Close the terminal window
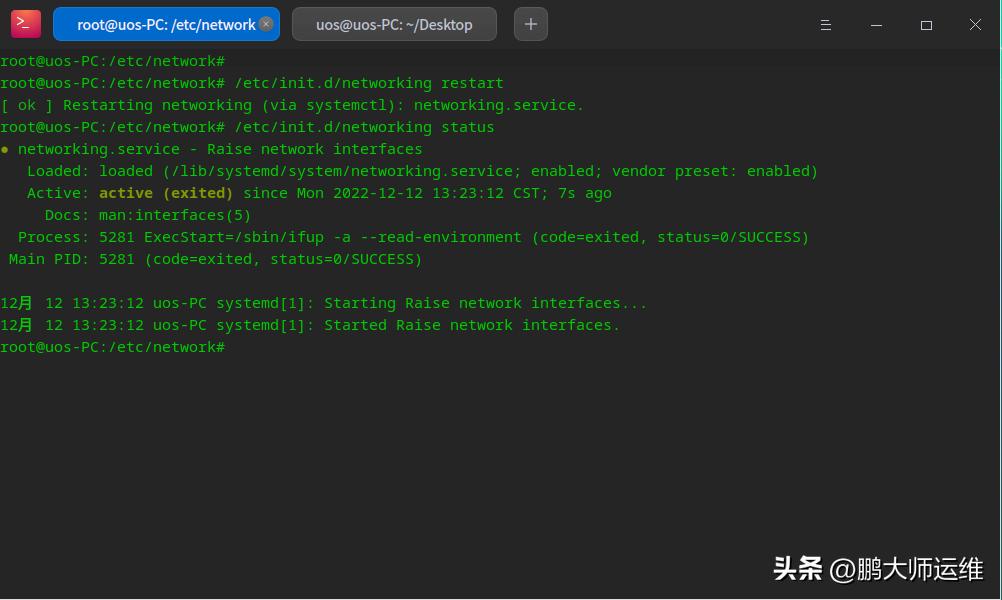 [975, 25]
